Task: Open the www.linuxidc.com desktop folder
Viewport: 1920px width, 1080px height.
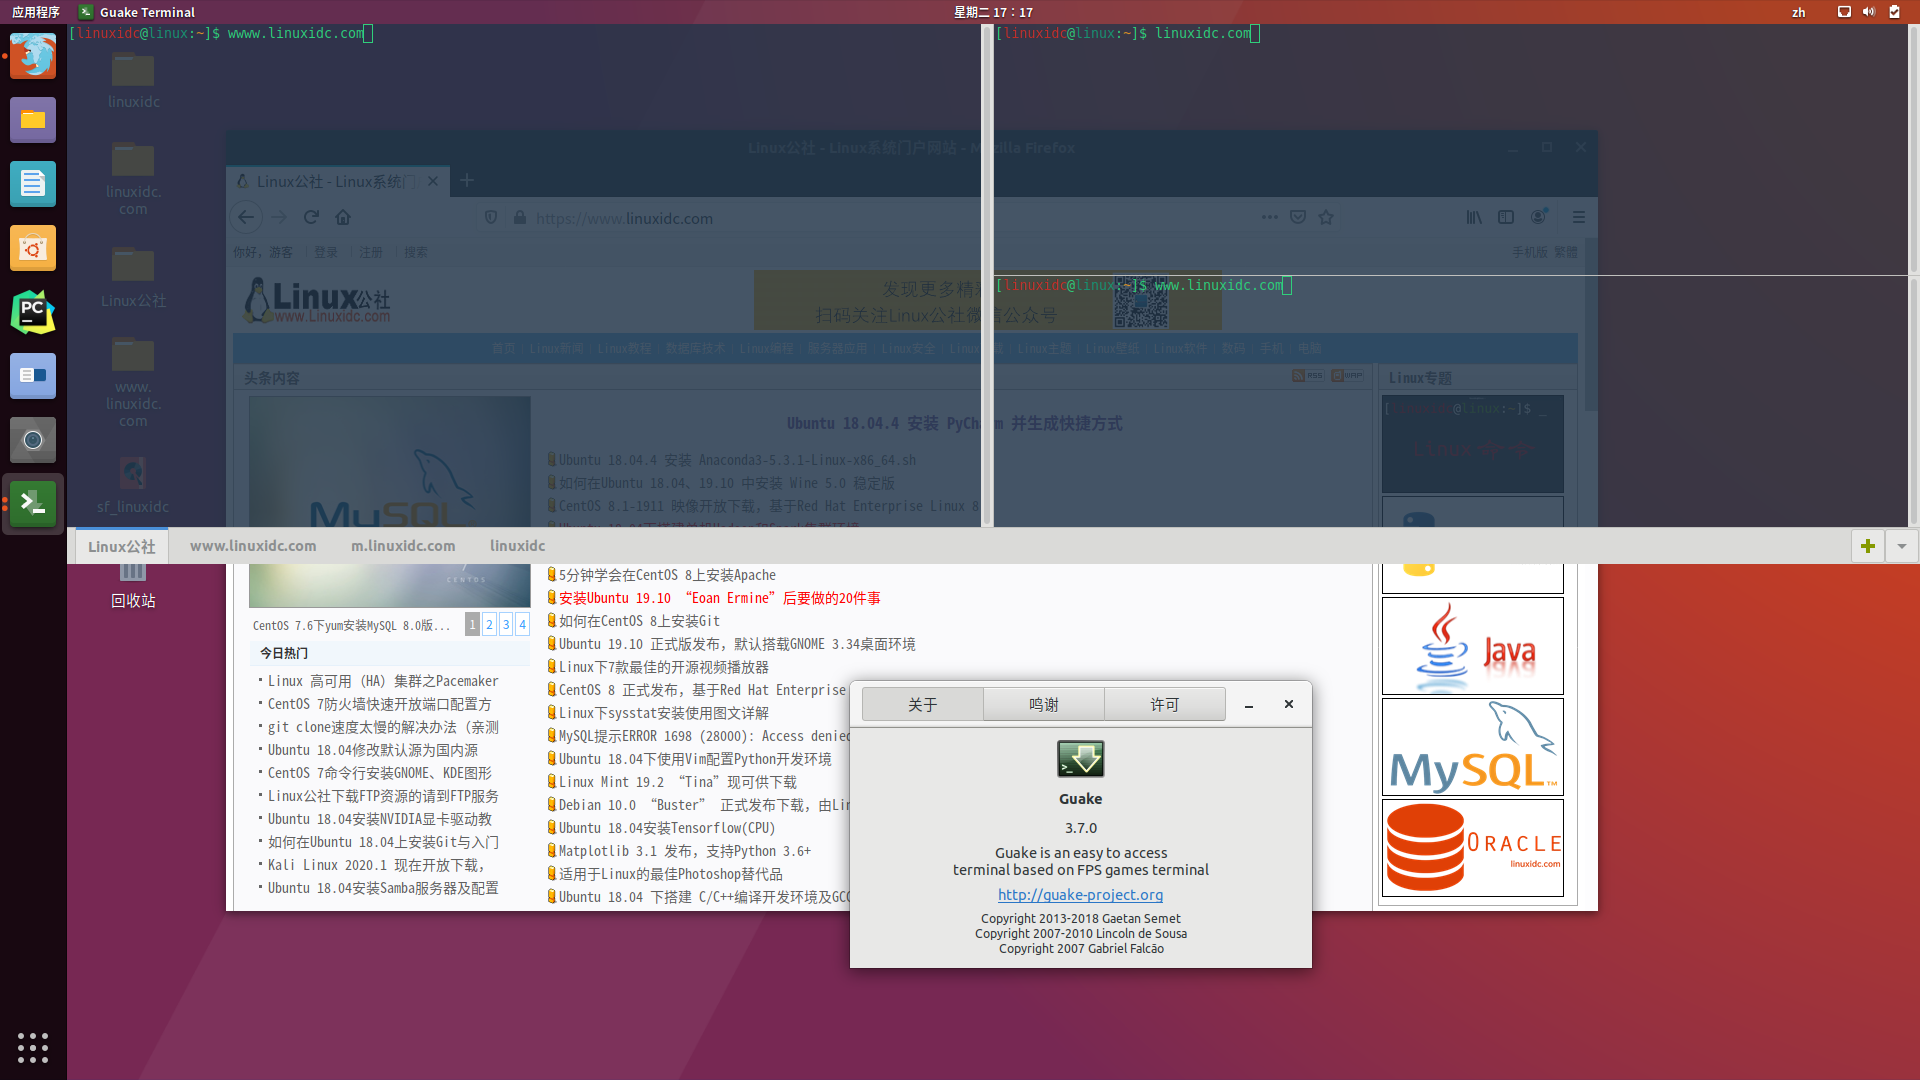Action: [x=133, y=383]
